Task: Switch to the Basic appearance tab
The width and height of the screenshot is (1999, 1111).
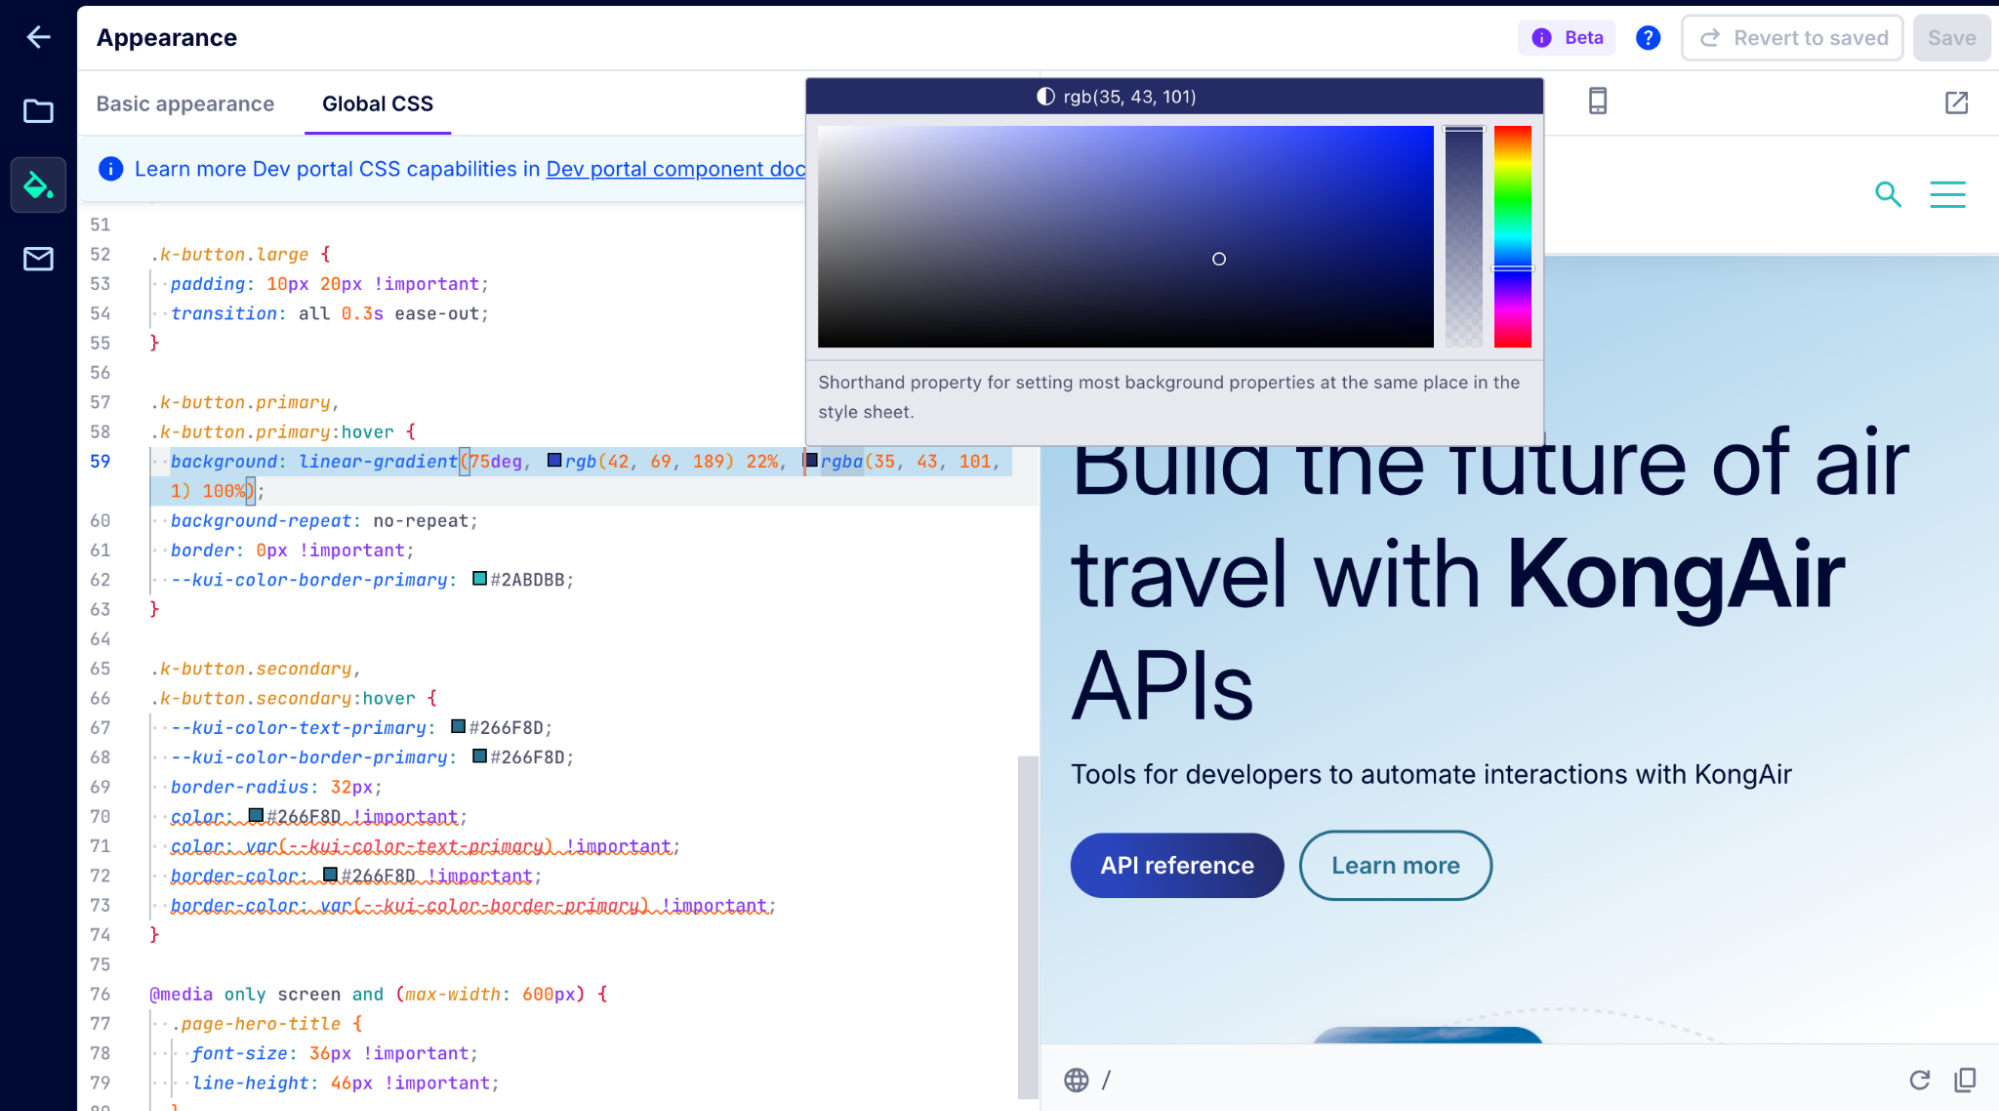Action: click(185, 104)
